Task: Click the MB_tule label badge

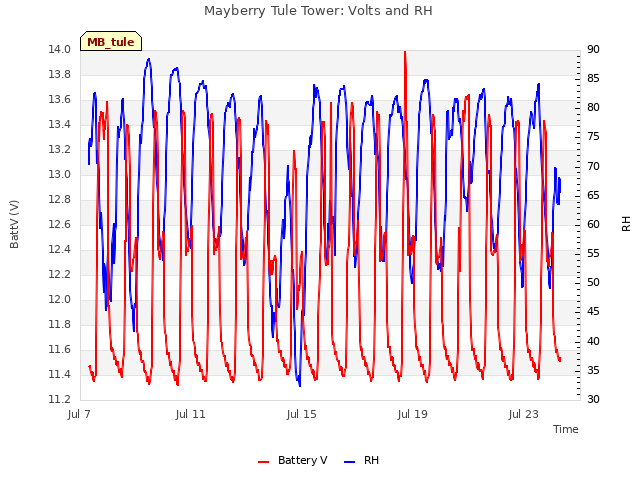Action: pos(111,41)
